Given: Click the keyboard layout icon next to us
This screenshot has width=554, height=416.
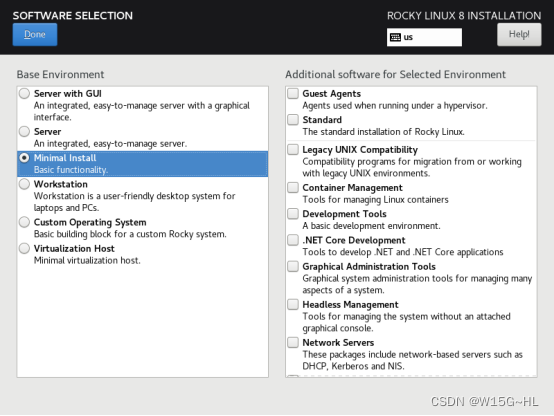Looking at the screenshot, I should 395,37.
